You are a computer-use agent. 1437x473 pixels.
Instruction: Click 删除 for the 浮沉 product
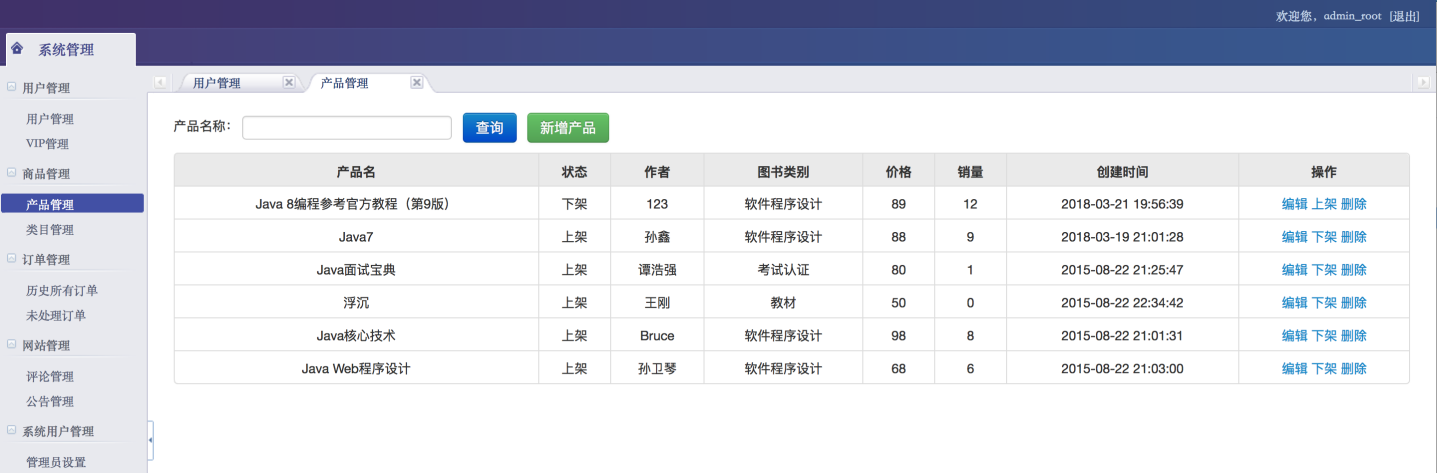pos(1353,303)
